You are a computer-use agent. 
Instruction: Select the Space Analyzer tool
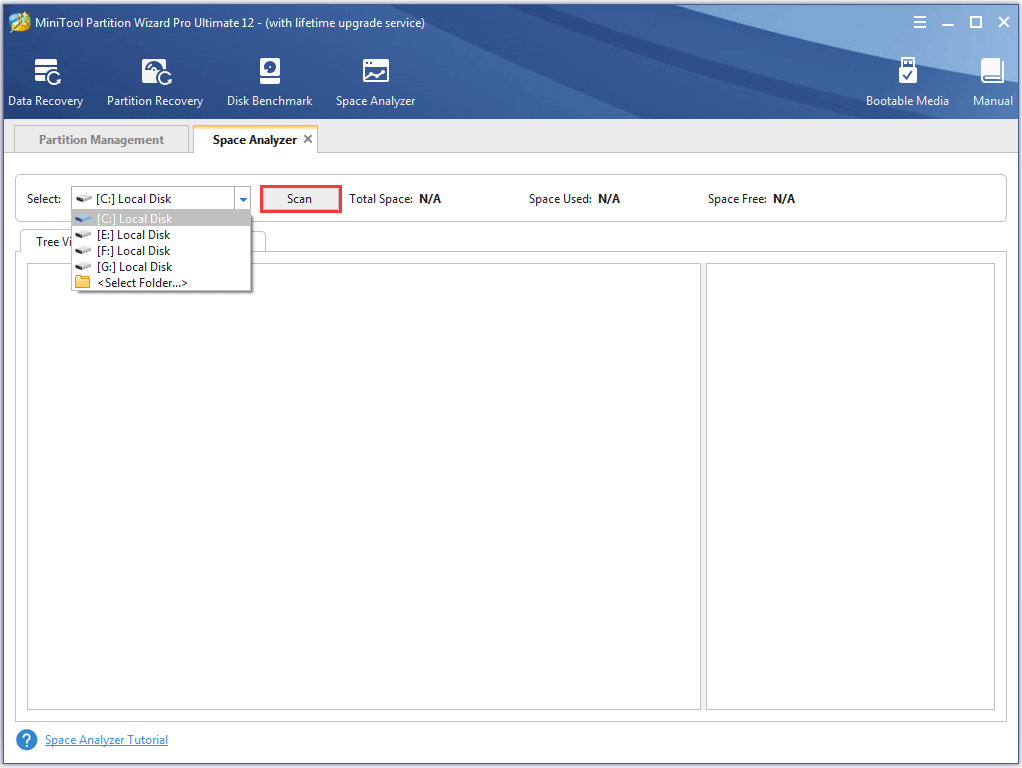pyautogui.click(x=375, y=80)
